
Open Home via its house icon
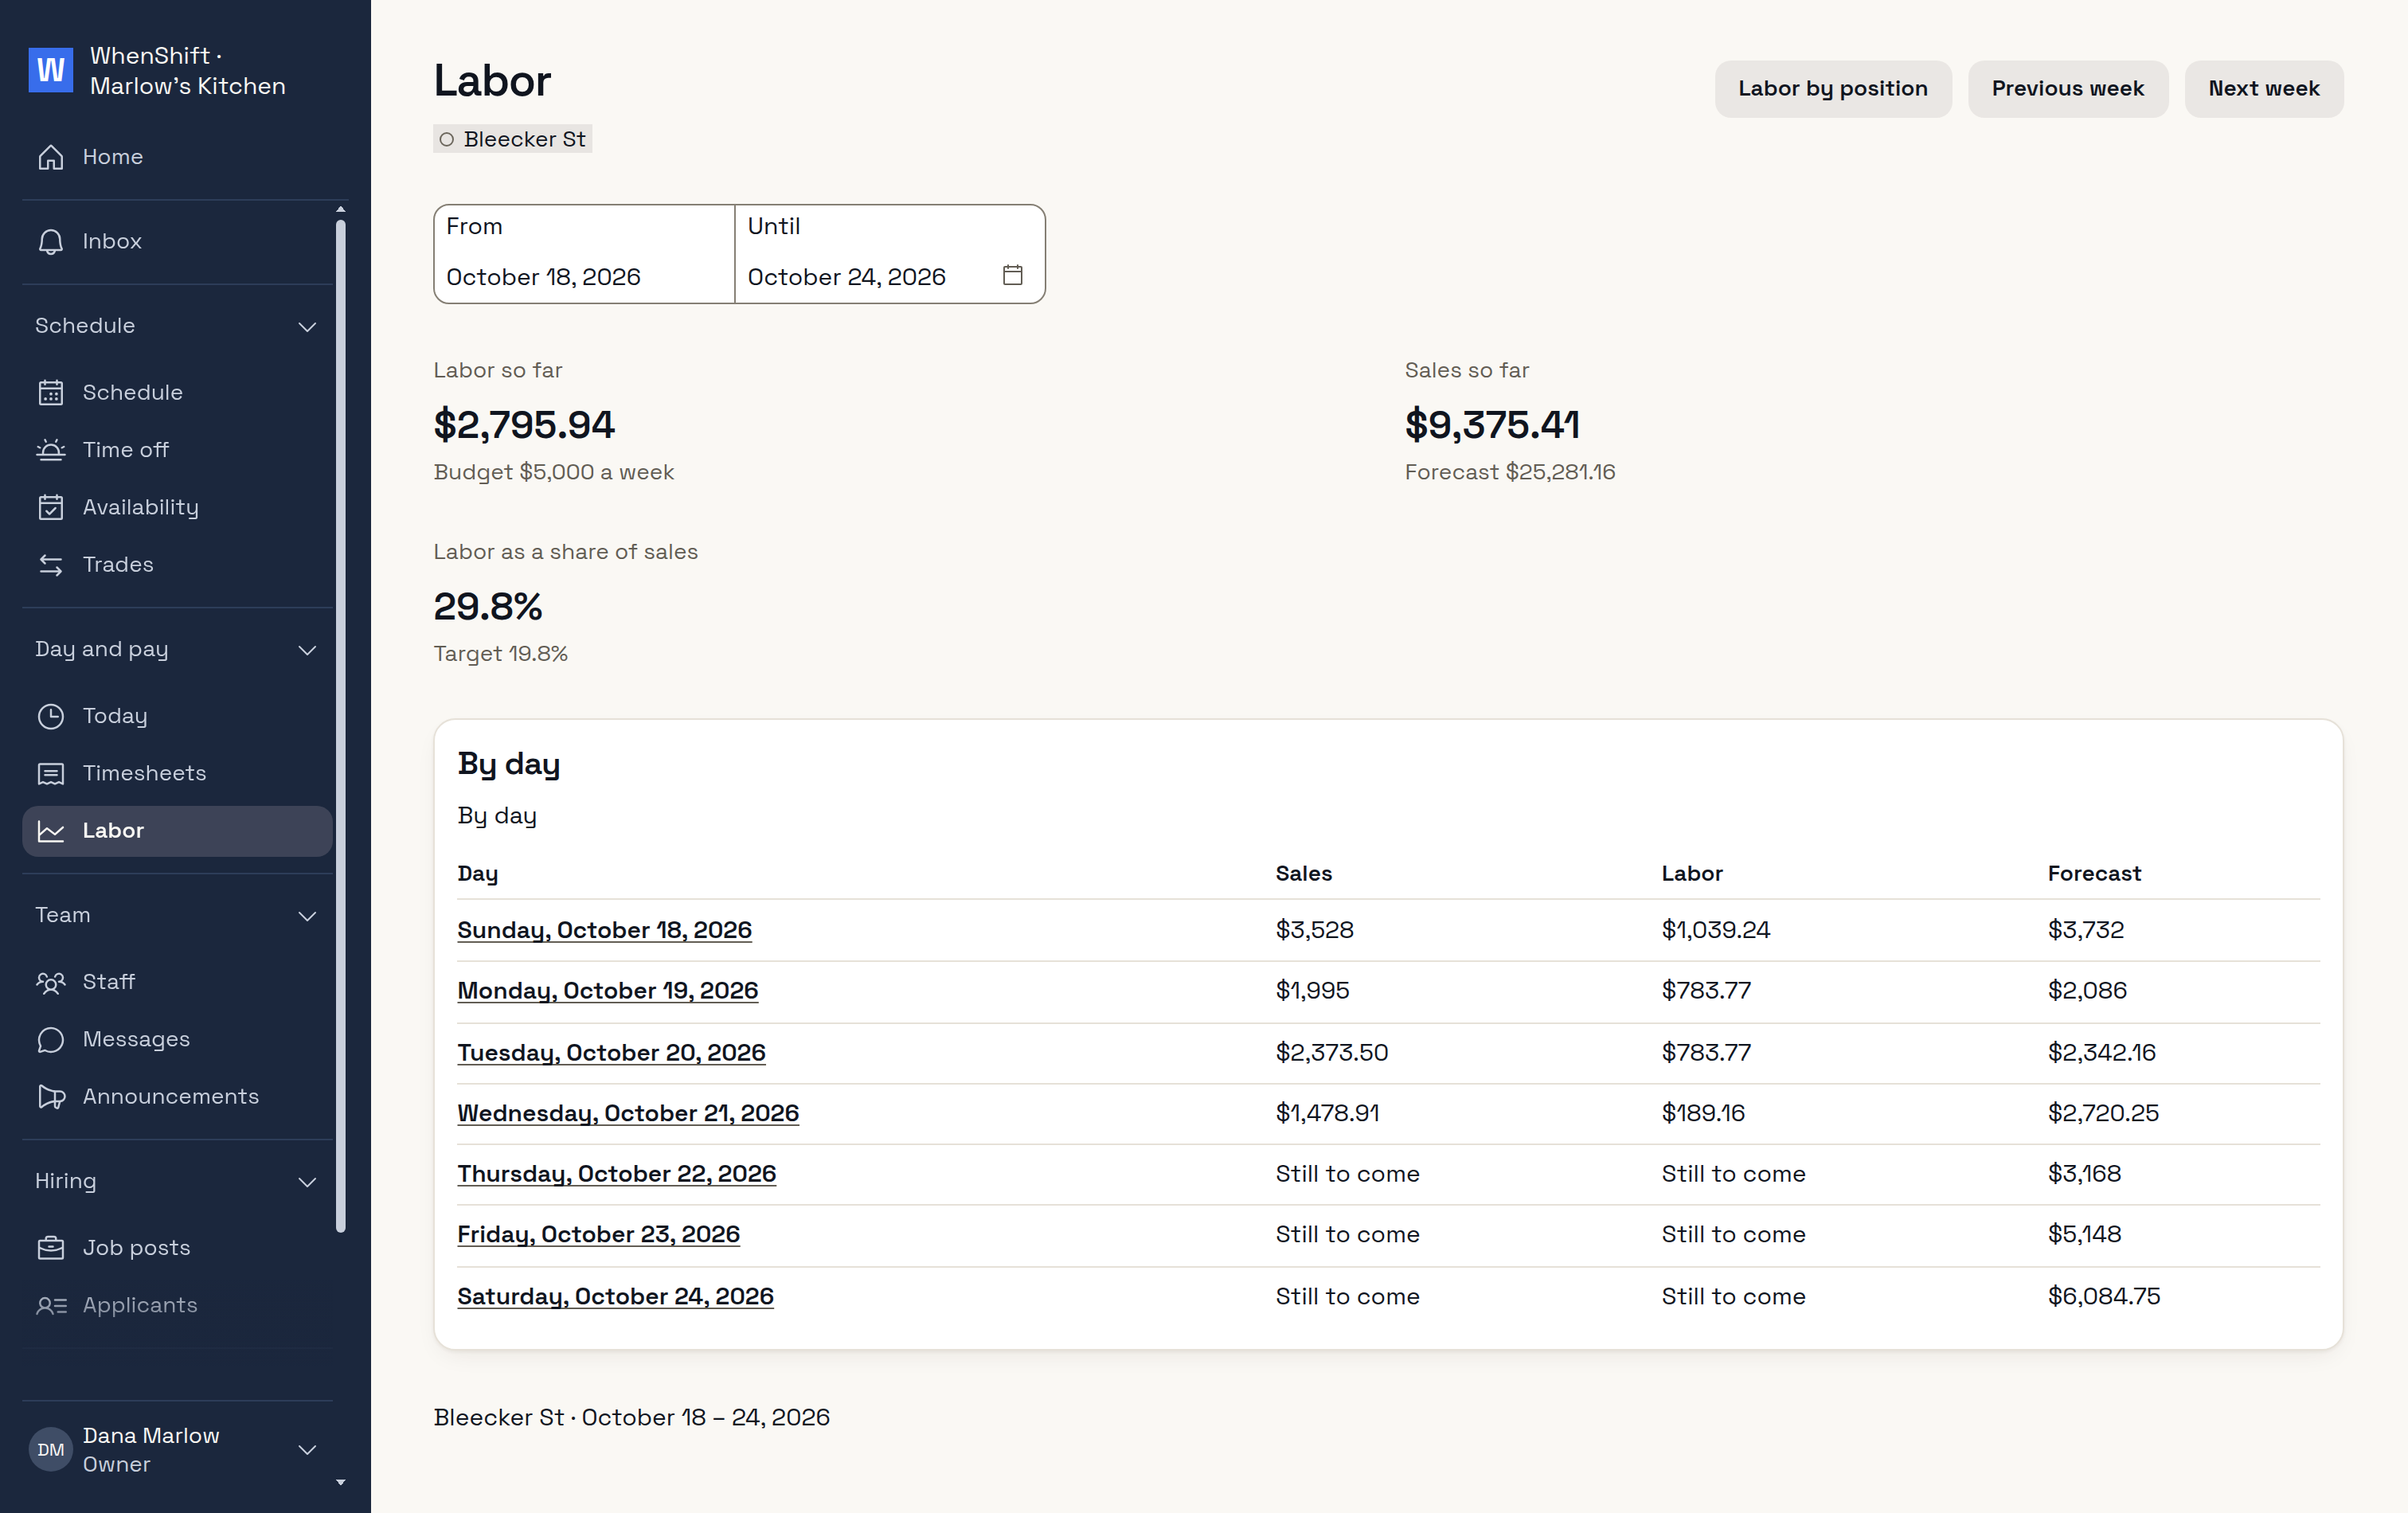(51, 157)
